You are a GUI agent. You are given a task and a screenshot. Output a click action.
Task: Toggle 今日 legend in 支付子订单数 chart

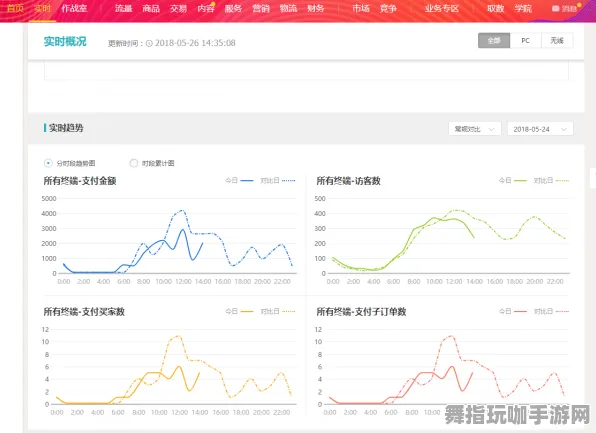tap(513, 311)
